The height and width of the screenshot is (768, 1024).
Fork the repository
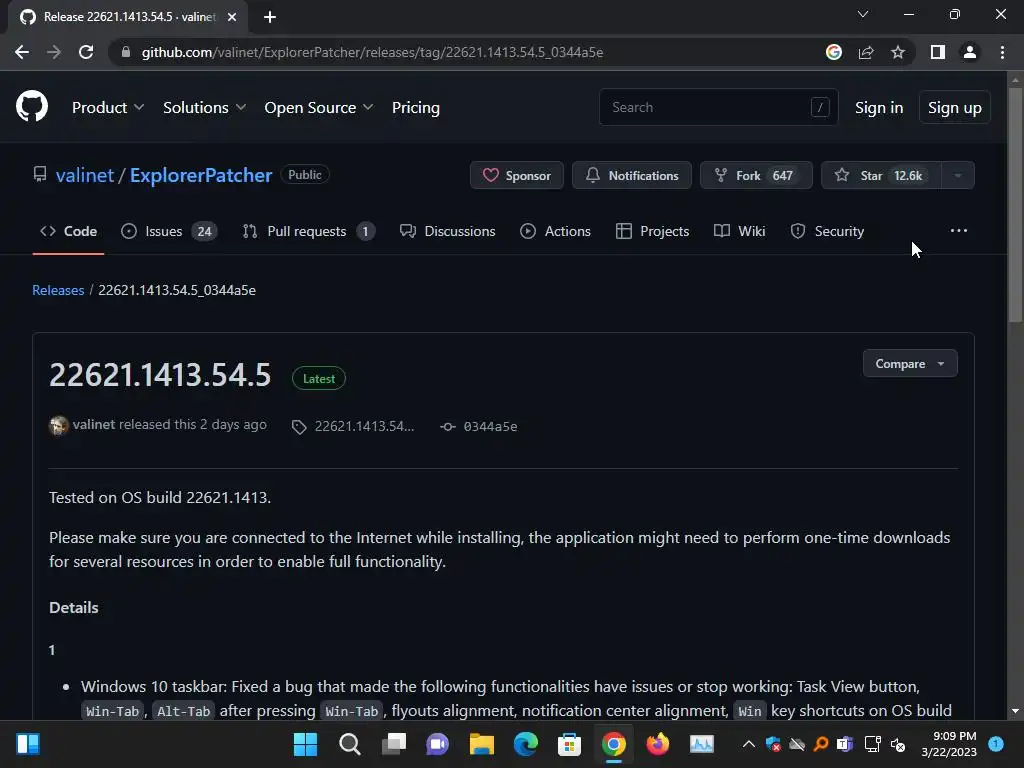tap(756, 175)
